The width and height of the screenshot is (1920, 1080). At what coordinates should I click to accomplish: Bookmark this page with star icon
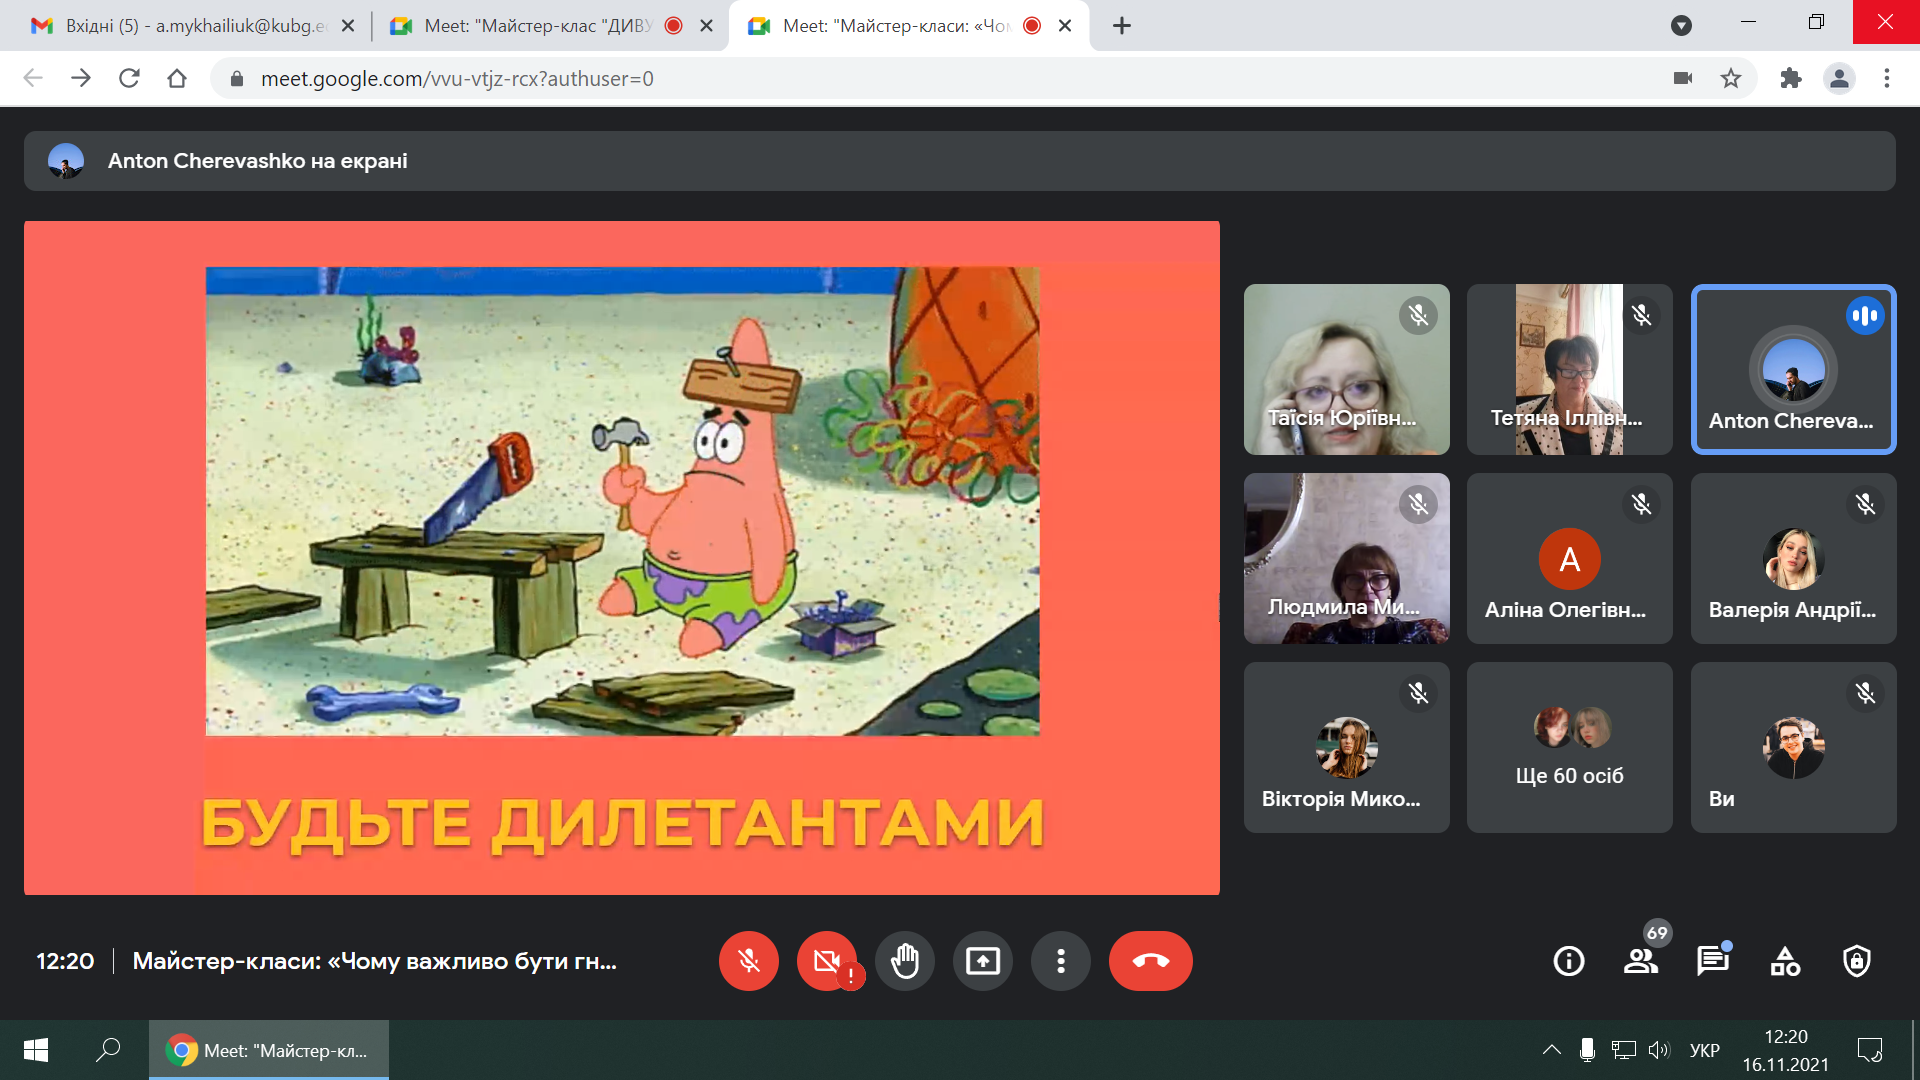tap(1731, 78)
